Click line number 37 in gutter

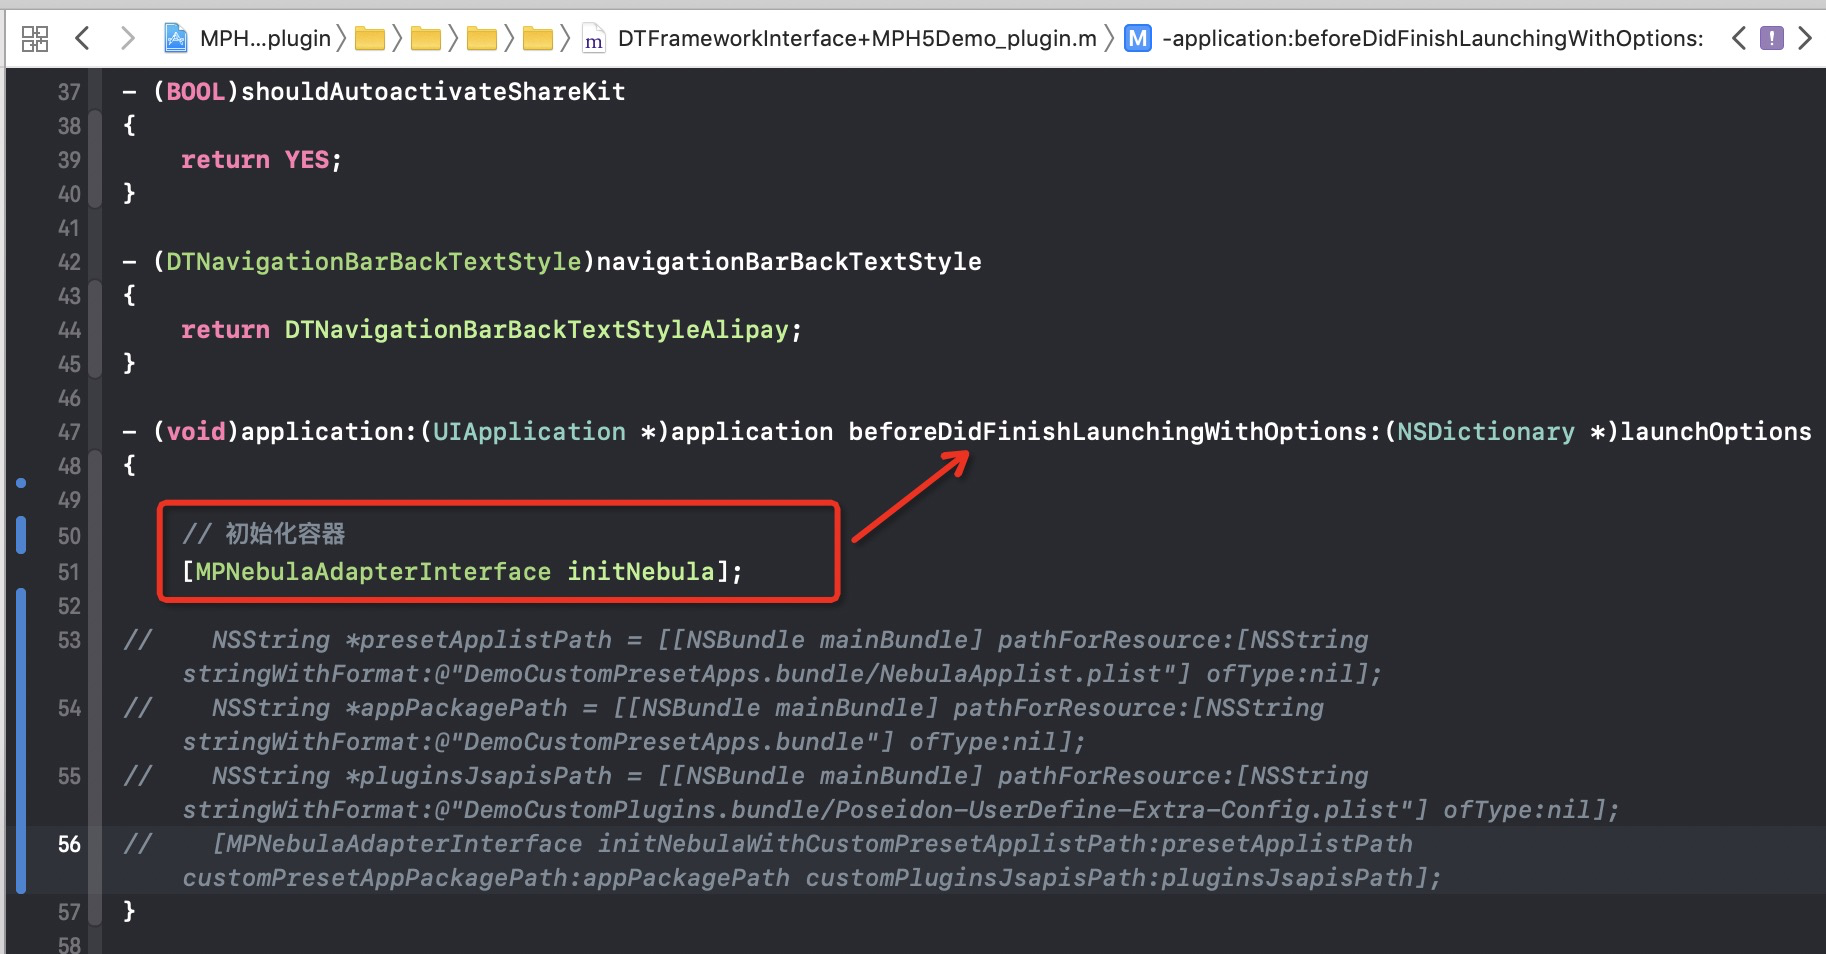pos(69,92)
